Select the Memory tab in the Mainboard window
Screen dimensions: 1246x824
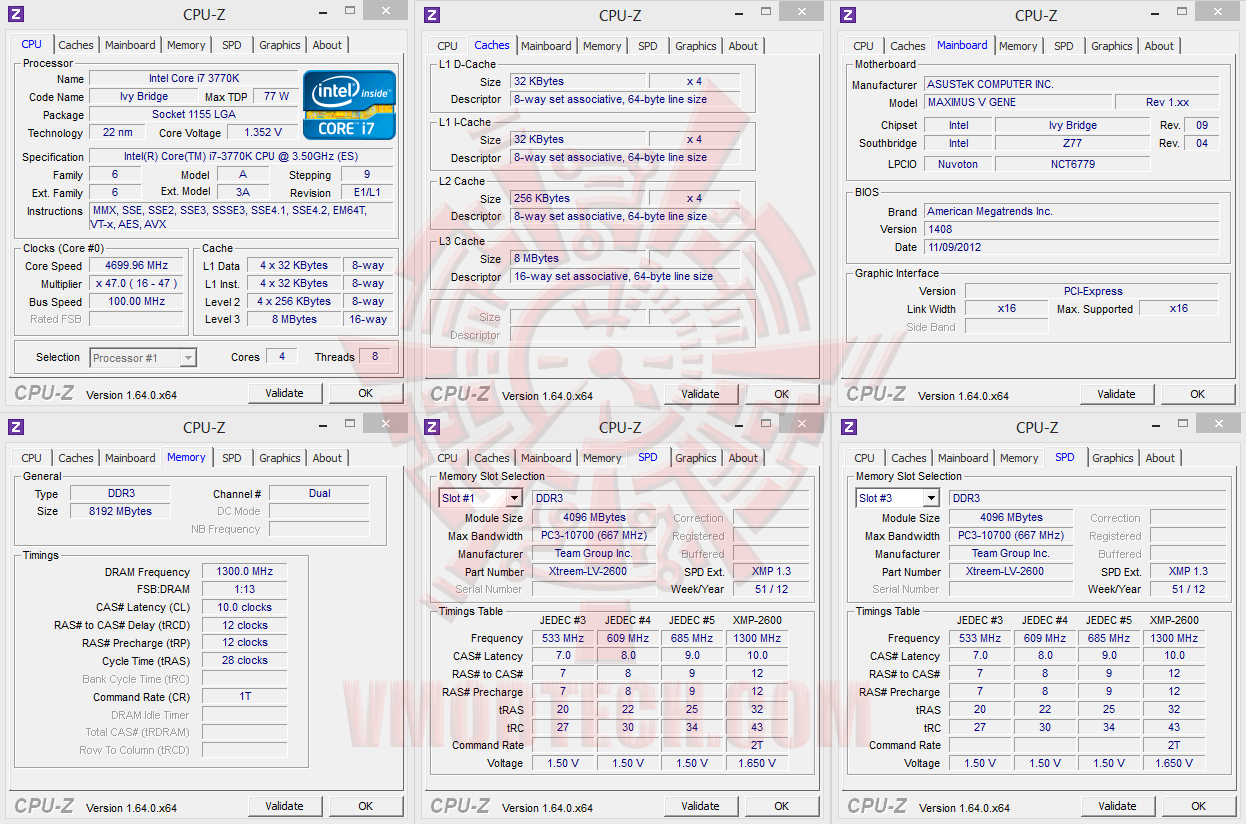pyautogui.click(x=1018, y=46)
